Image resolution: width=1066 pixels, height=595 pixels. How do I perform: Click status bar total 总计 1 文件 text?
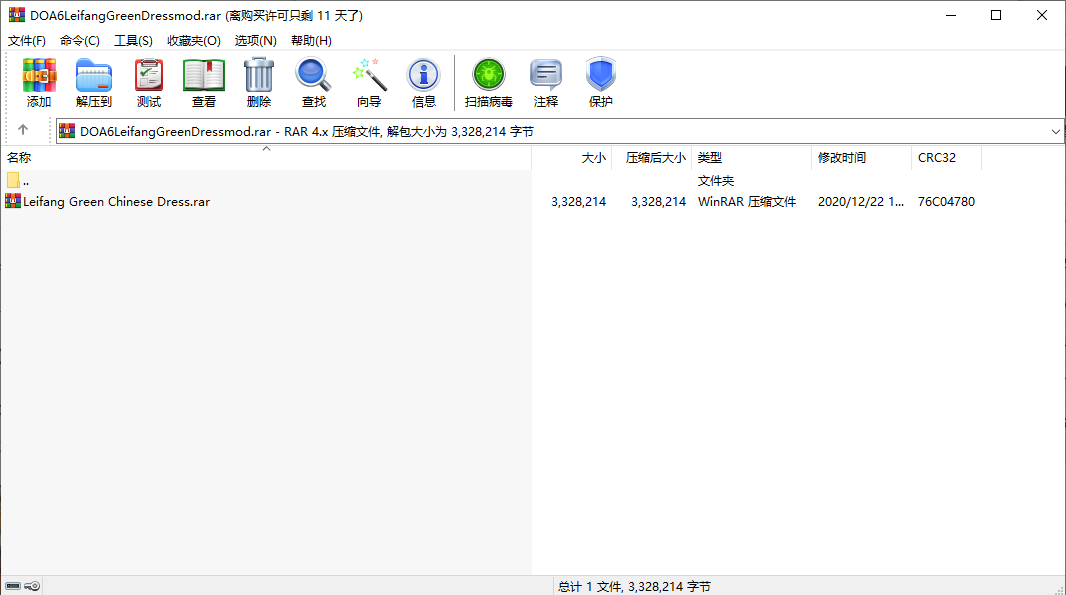(634, 586)
